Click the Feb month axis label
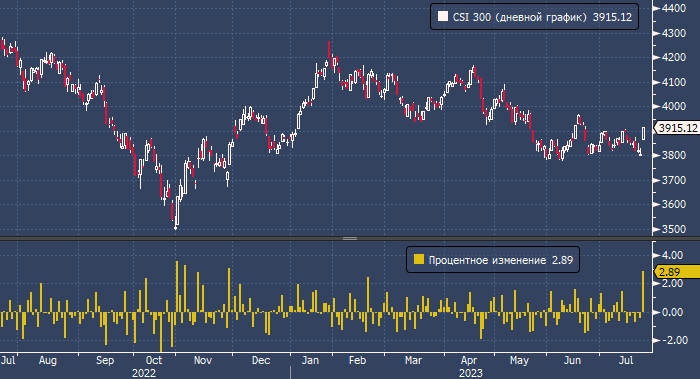Image resolution: width=700 pixels, height=379 pixels. tap(357, 360)
